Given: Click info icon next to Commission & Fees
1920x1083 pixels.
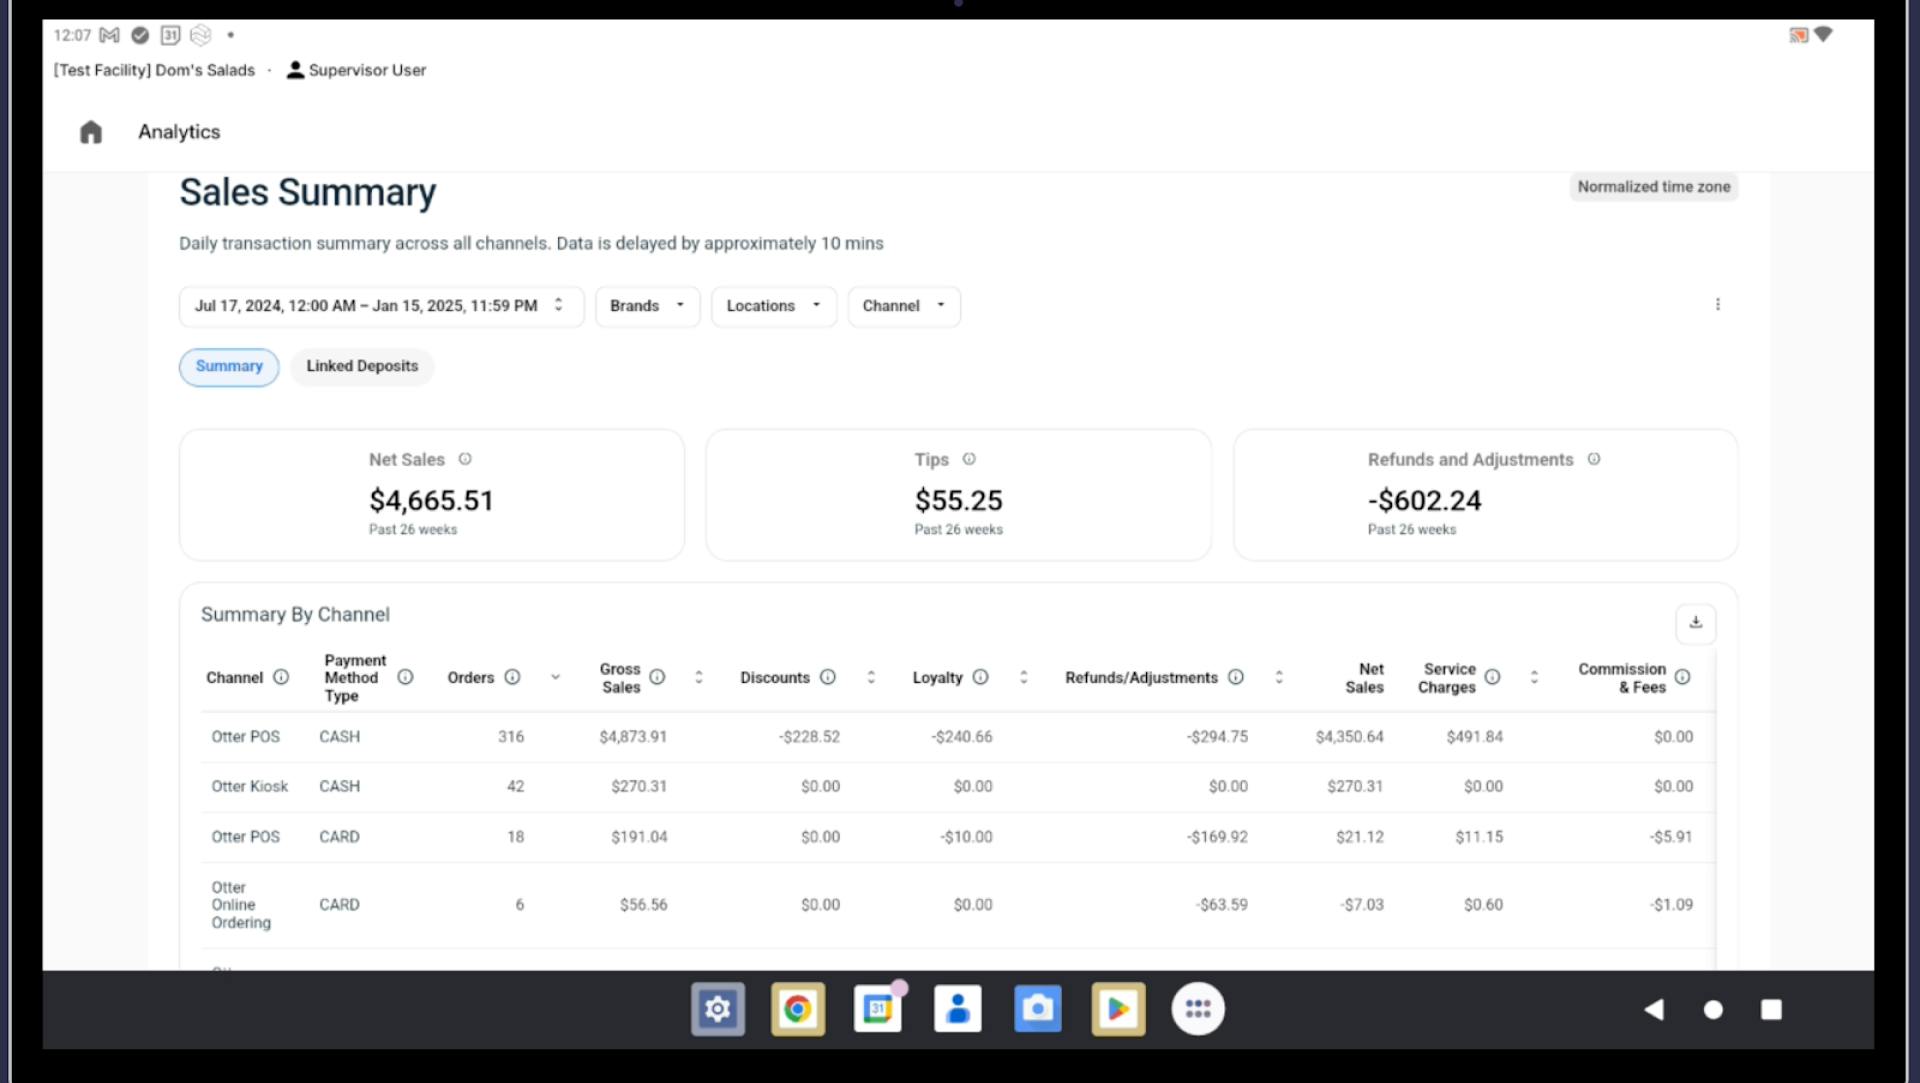Looking at the screenshot, I should tap(1682, 678).
